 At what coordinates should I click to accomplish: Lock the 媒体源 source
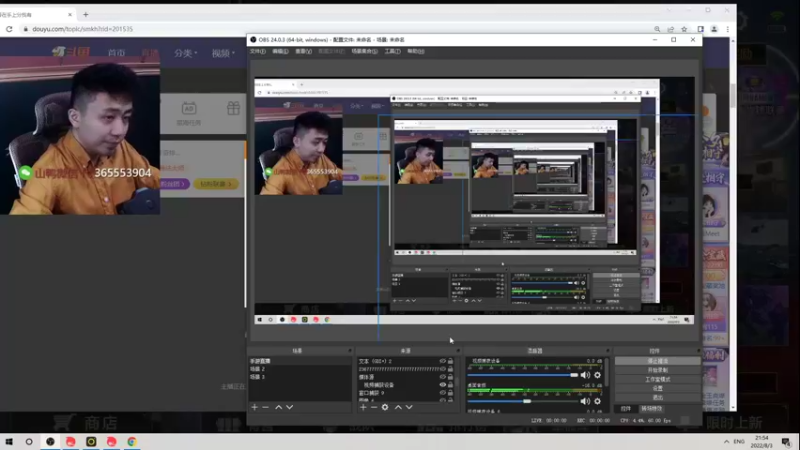pos(451,377)
